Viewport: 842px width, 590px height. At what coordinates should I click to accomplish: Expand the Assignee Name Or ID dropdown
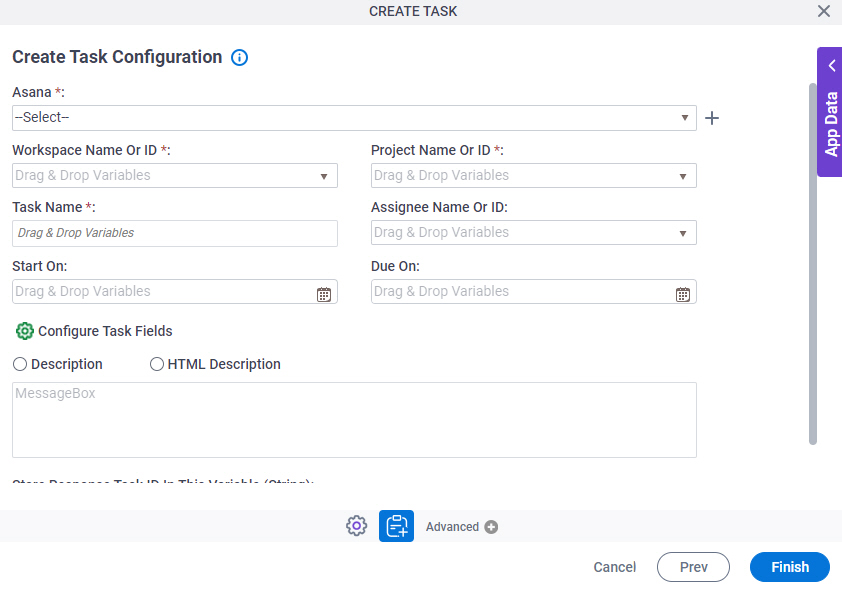click(x=683, y=234)
